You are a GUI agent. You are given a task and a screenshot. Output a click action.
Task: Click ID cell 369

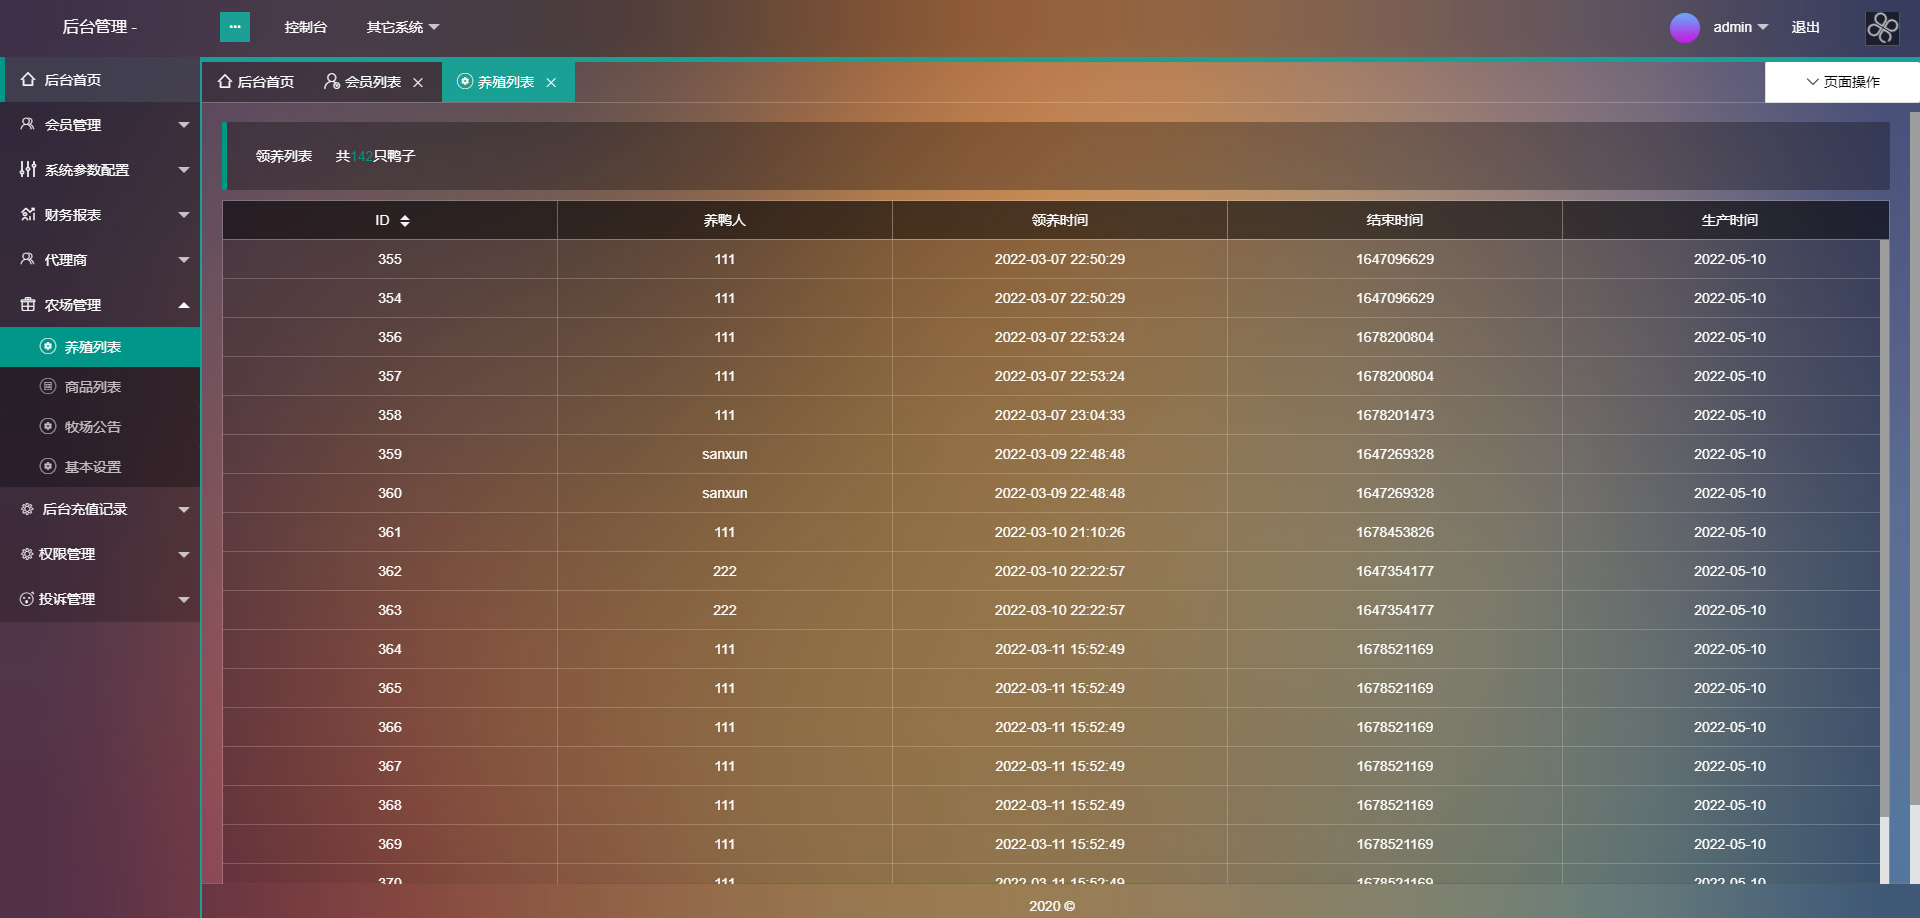tap(390, 844)
